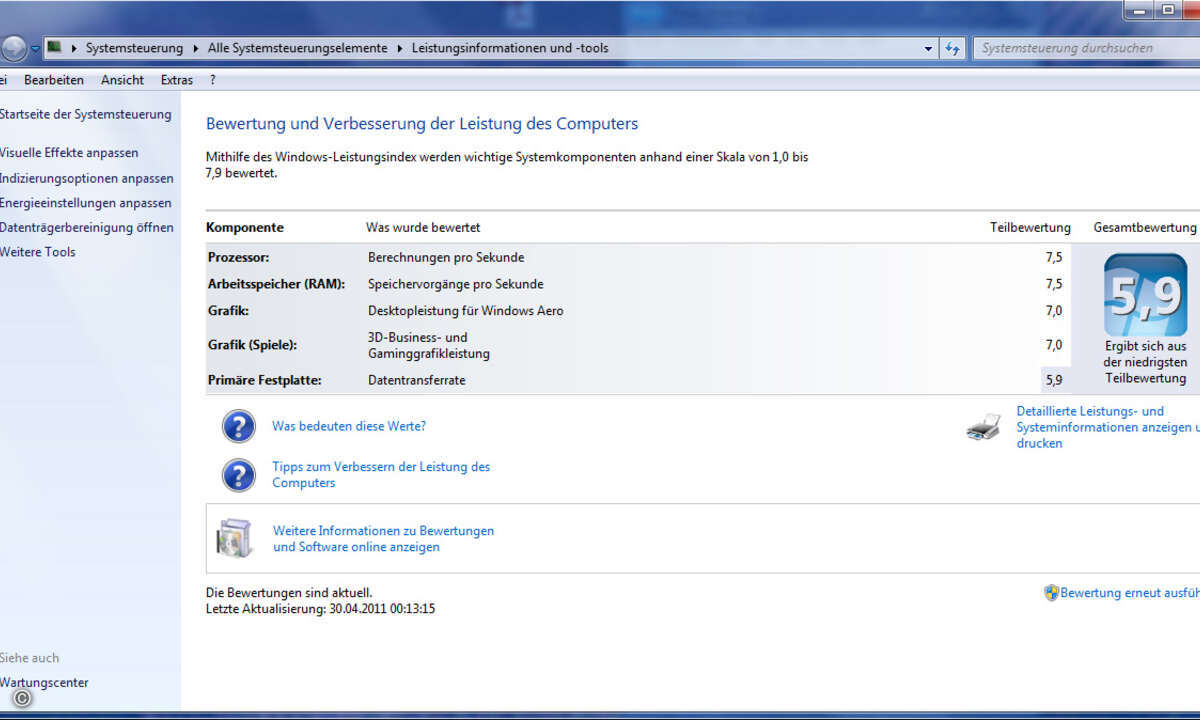Open Detaillierte Leistungs- und Systeminformationen link
Viewport: 1200px width, 720px height.
(1108, 427)
